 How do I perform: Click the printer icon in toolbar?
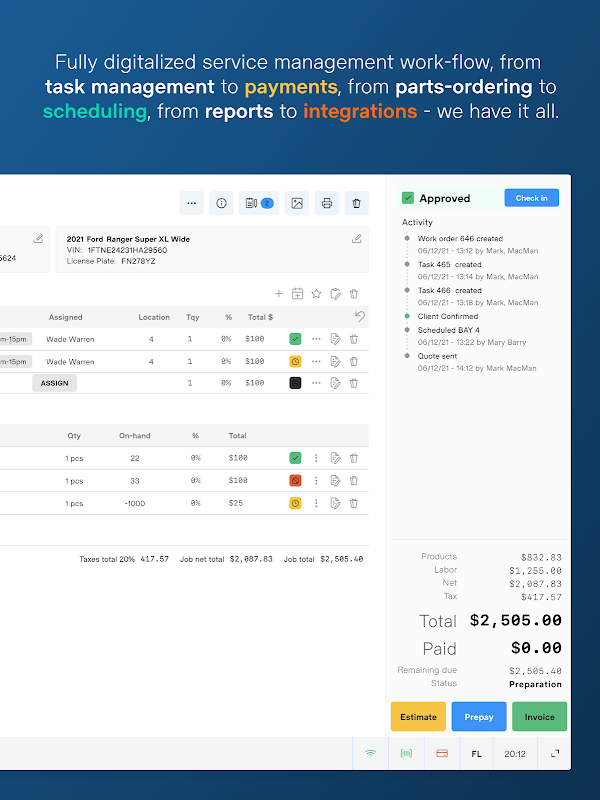[x=327, y=203]
